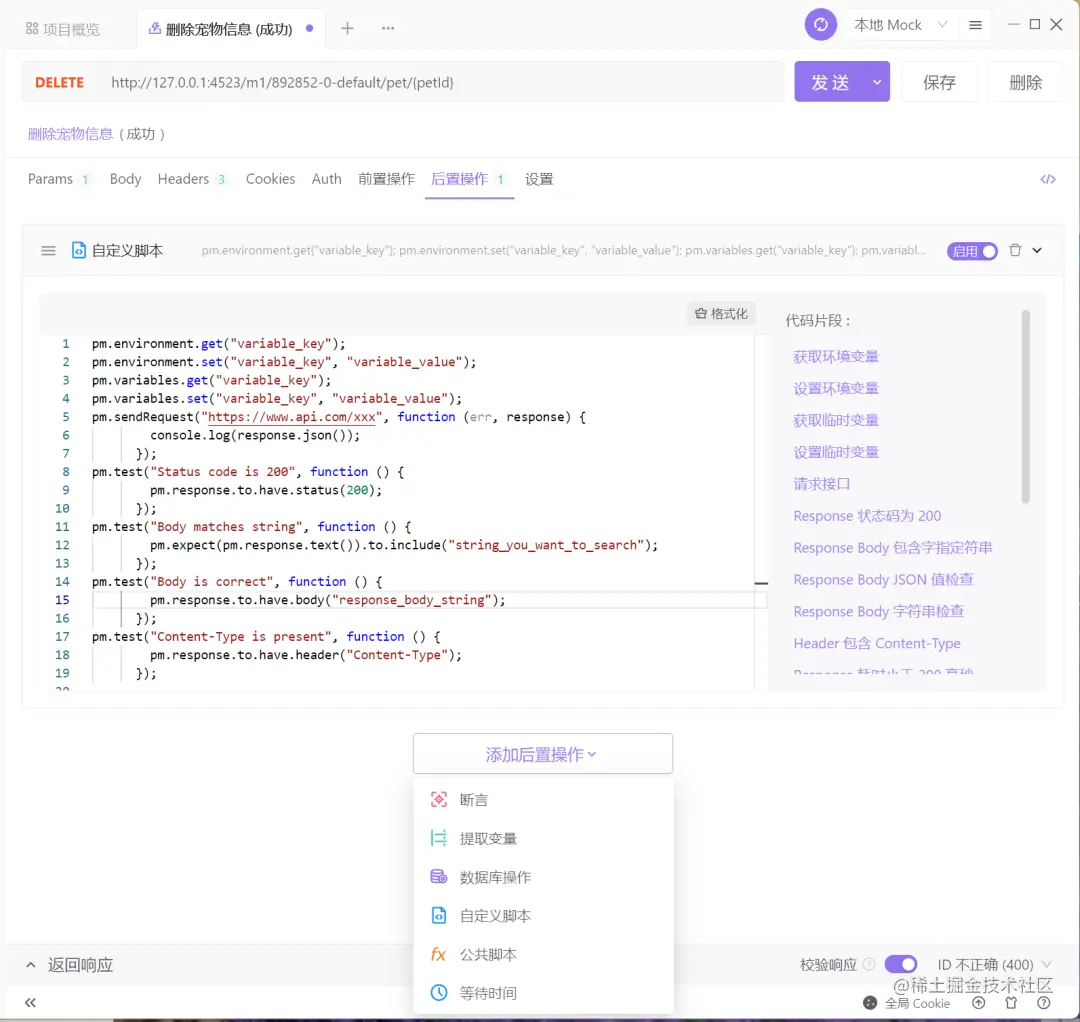Click the 格式化 format button

click(721, 314)
